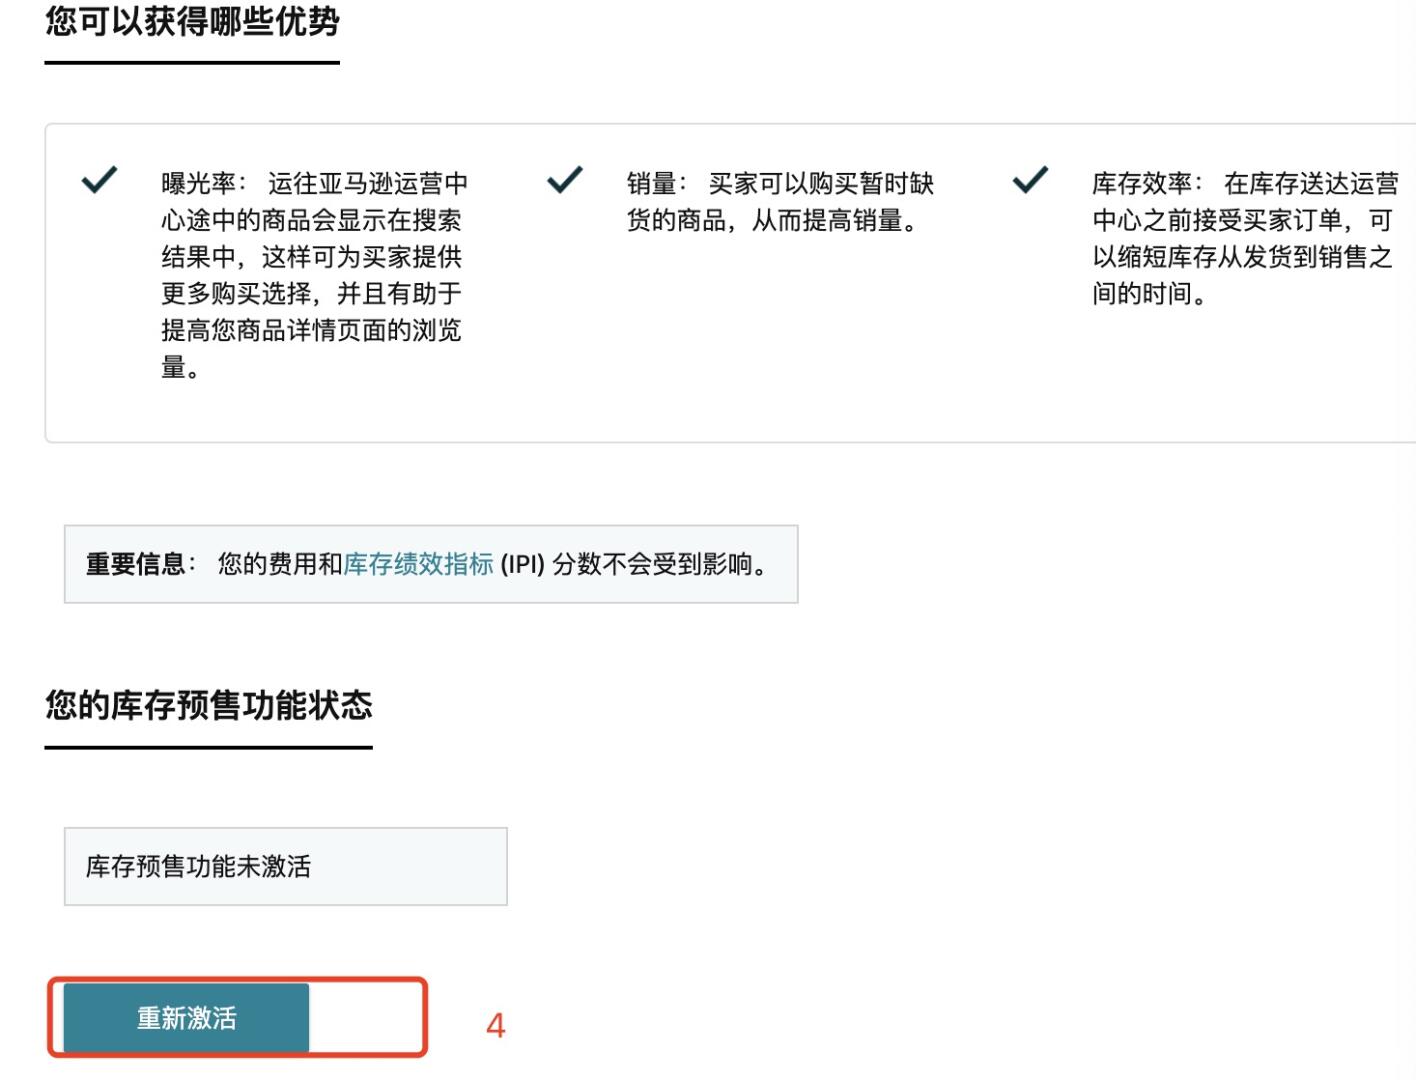The height and width of the screenshot is (1080, 1416).
Task: Click empty space inside red outline beside 重新激活
Action: click(x=366, y=1018)
